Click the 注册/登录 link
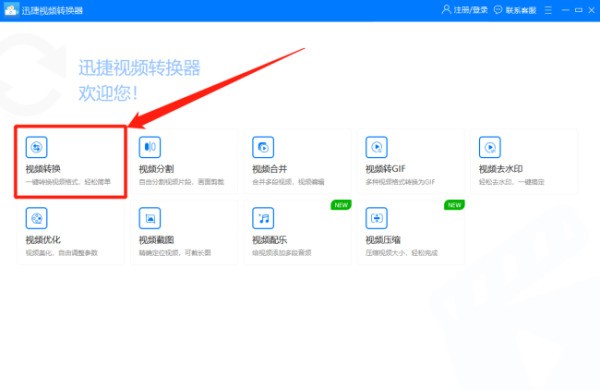 tap(471, 10)
